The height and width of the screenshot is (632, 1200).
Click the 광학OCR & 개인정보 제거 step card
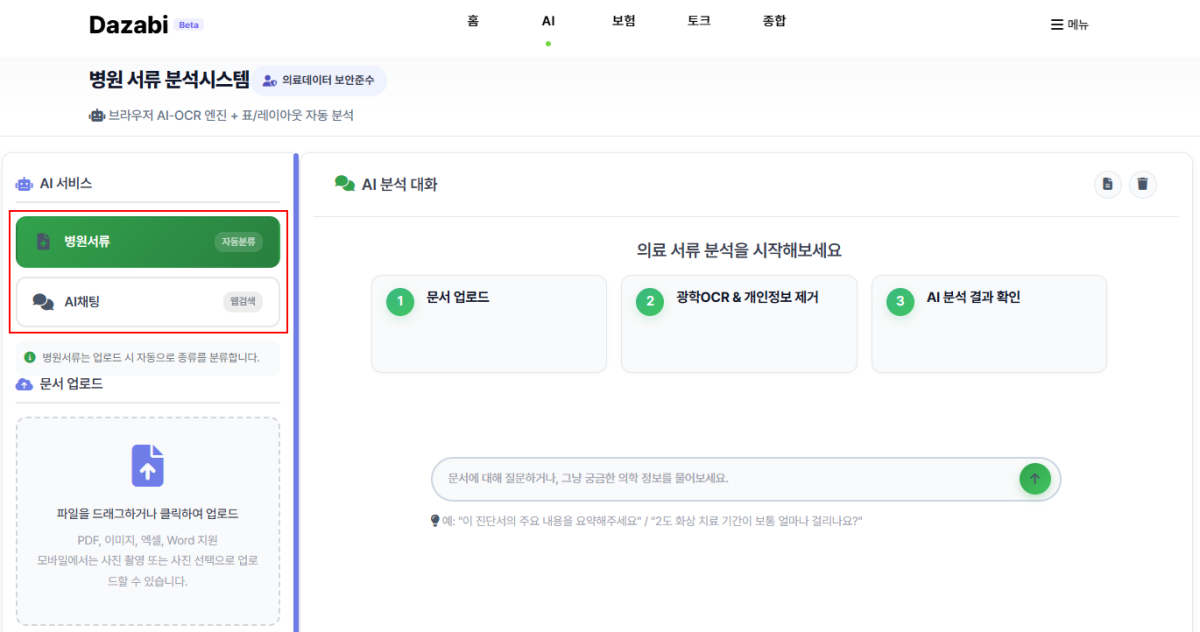point(739,323)
